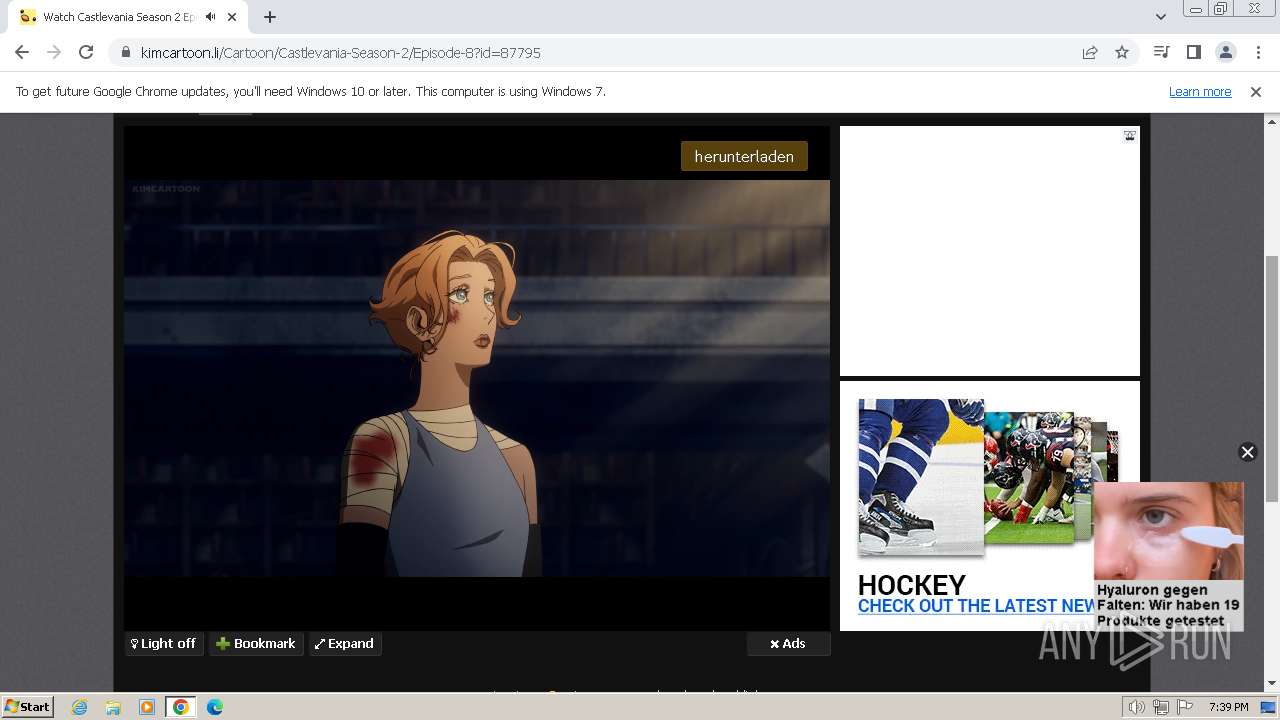Launch Microsoft Edge from taskbar
The width and height of the screenshot is (1280, 720).
tap(214, 707)
